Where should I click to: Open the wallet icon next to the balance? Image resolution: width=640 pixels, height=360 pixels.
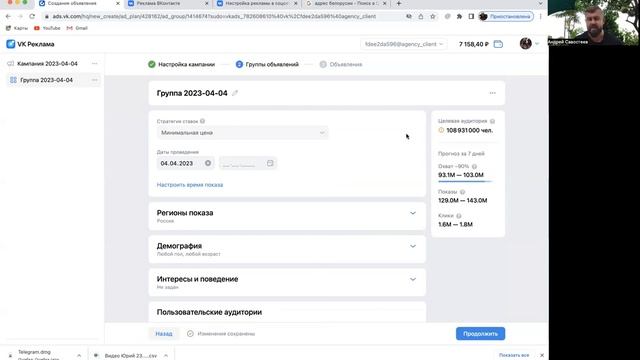498,44
